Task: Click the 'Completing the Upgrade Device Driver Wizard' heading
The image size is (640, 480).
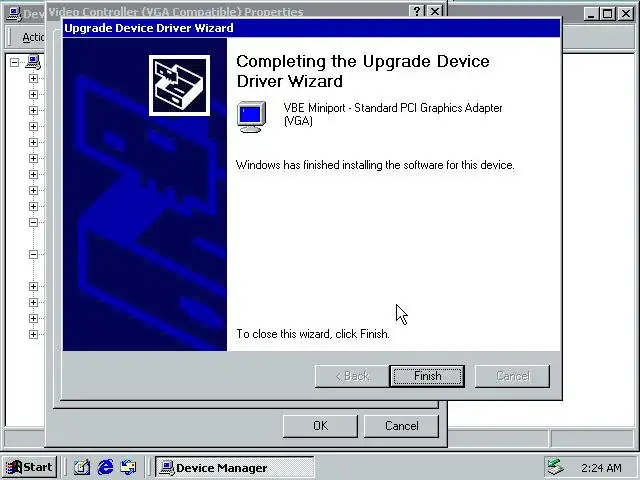Action: click(x=363, y=71)
